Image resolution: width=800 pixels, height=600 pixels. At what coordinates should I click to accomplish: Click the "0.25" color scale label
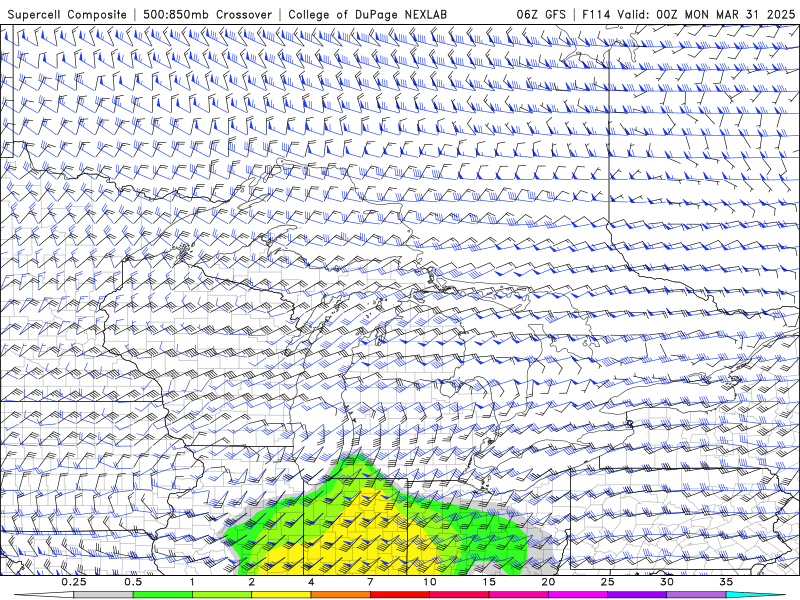click(x=74, y=582)
